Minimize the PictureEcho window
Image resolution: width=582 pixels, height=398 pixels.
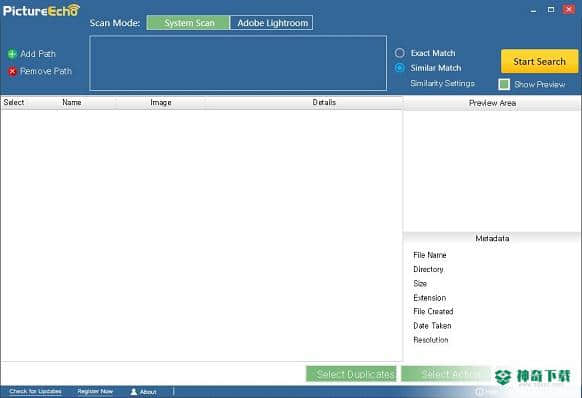533,10
